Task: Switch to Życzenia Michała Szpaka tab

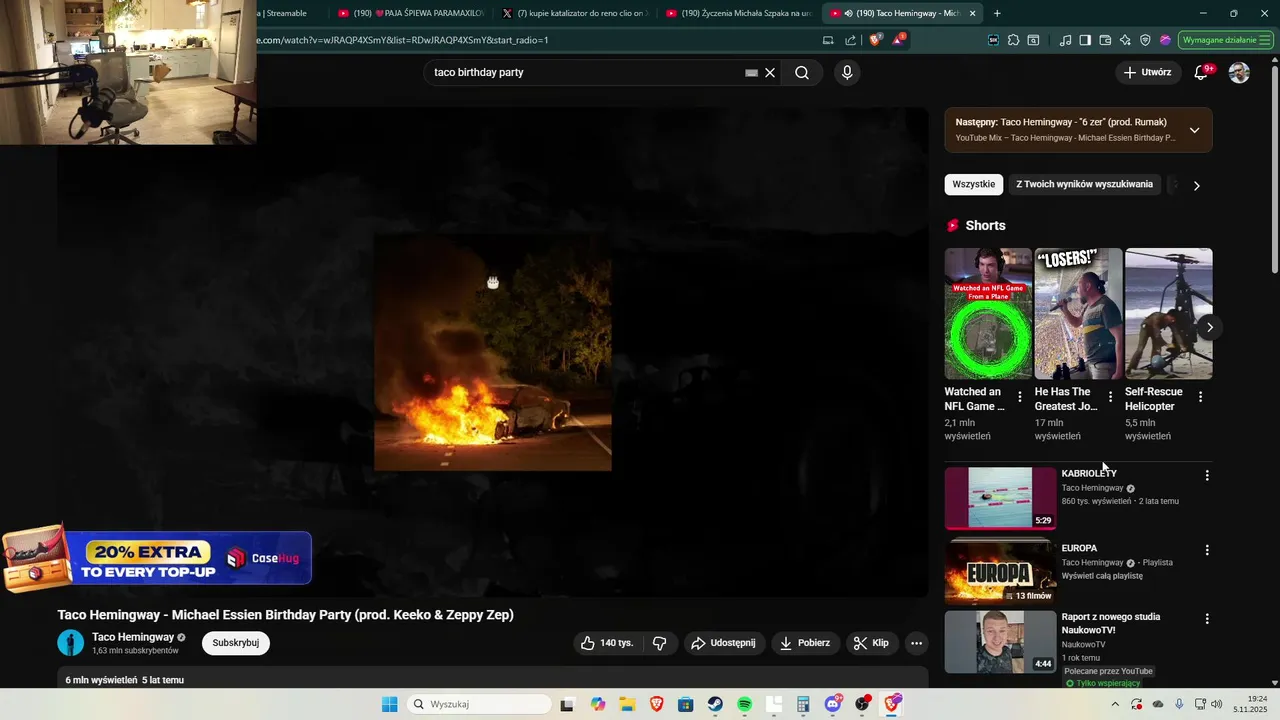Action: click(738, 13)
